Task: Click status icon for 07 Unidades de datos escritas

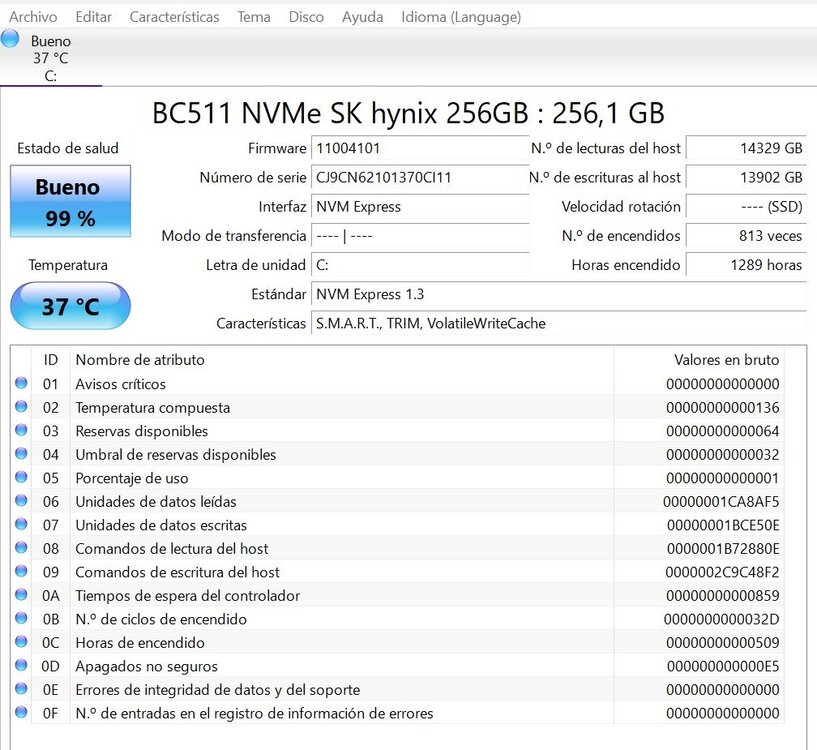Action: (x=21, y=524)
